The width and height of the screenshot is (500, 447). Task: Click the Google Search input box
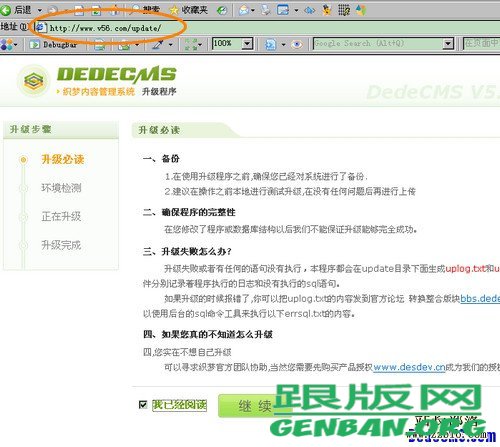tap(378, 44)
